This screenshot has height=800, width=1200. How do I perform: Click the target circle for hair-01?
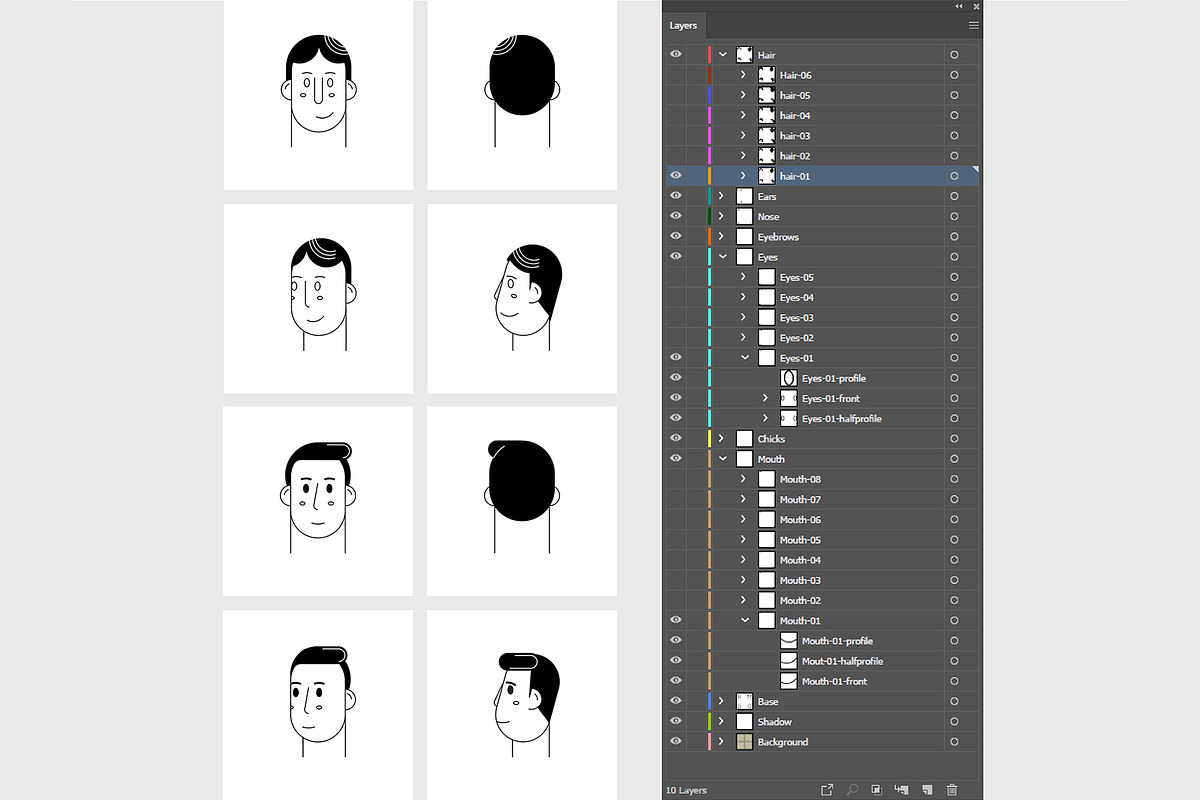tap(954, 176)
